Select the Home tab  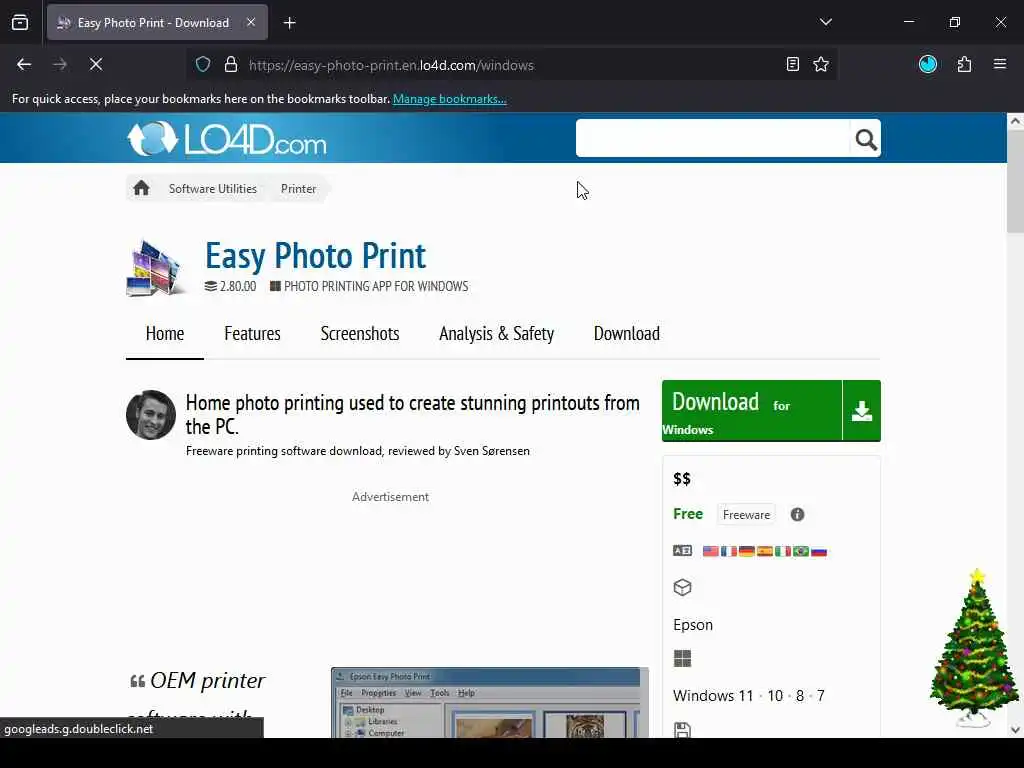[x=165, y=334]
